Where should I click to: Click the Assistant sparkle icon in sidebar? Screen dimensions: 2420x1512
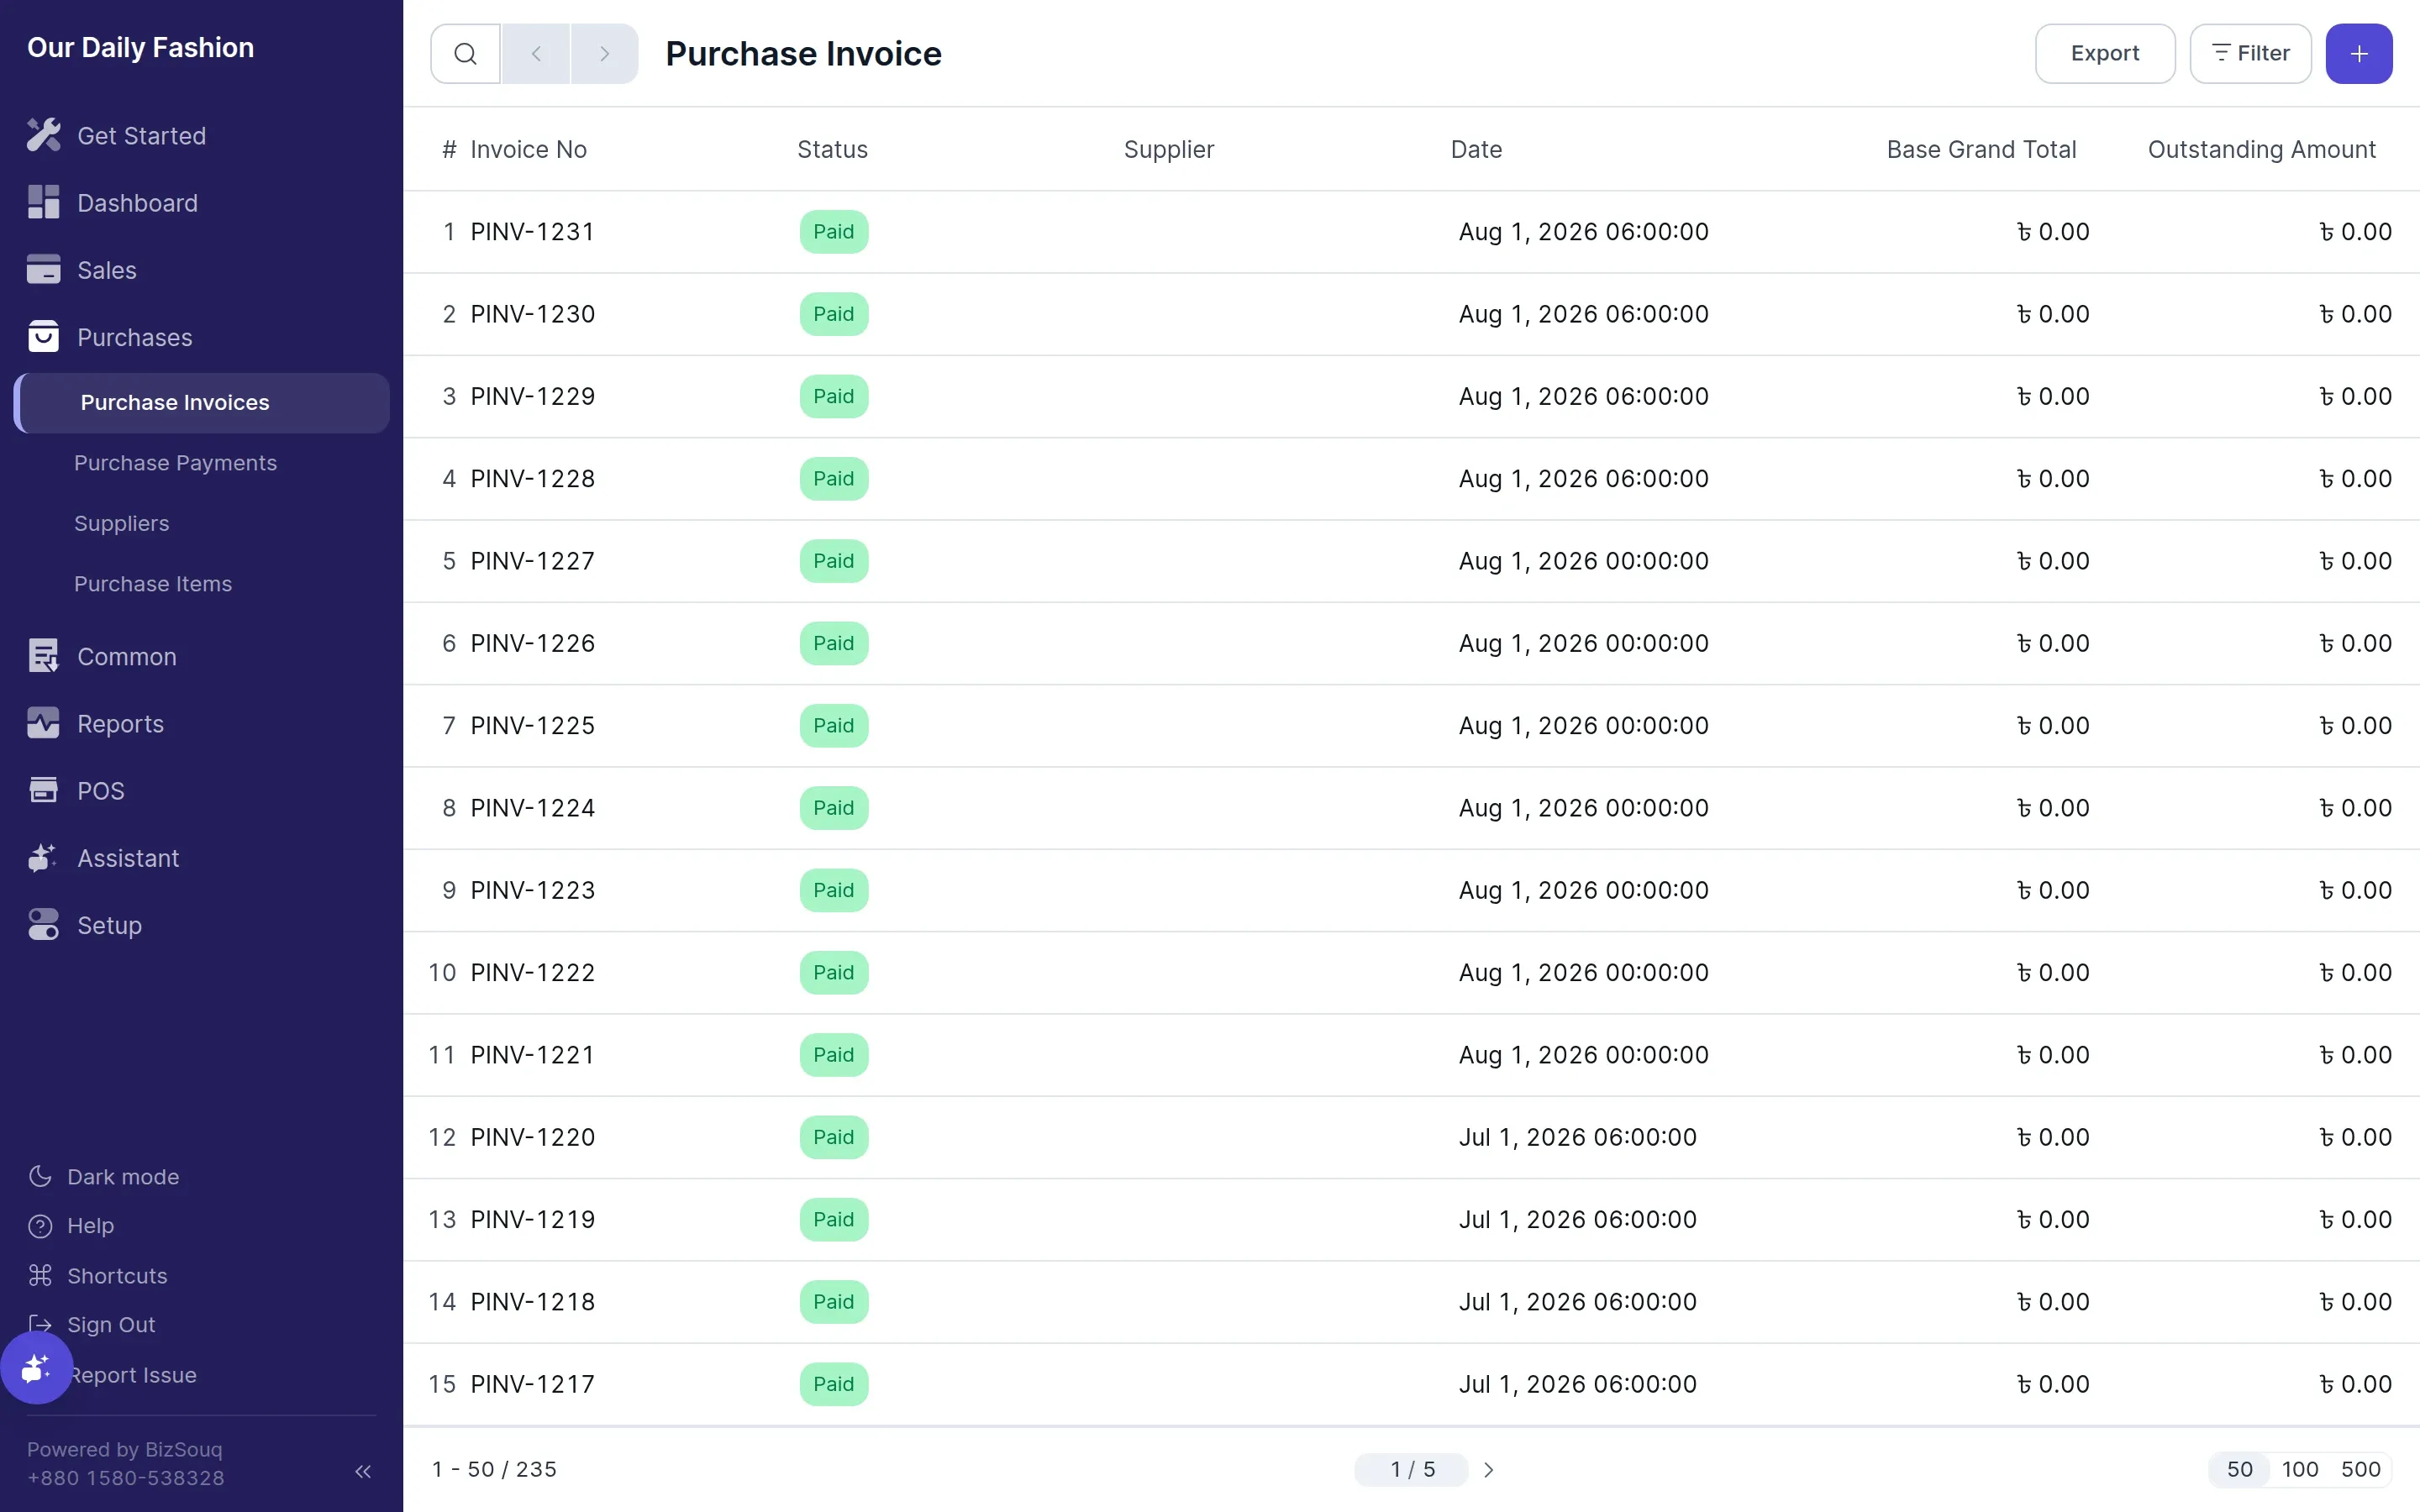(x=43, y=858)
